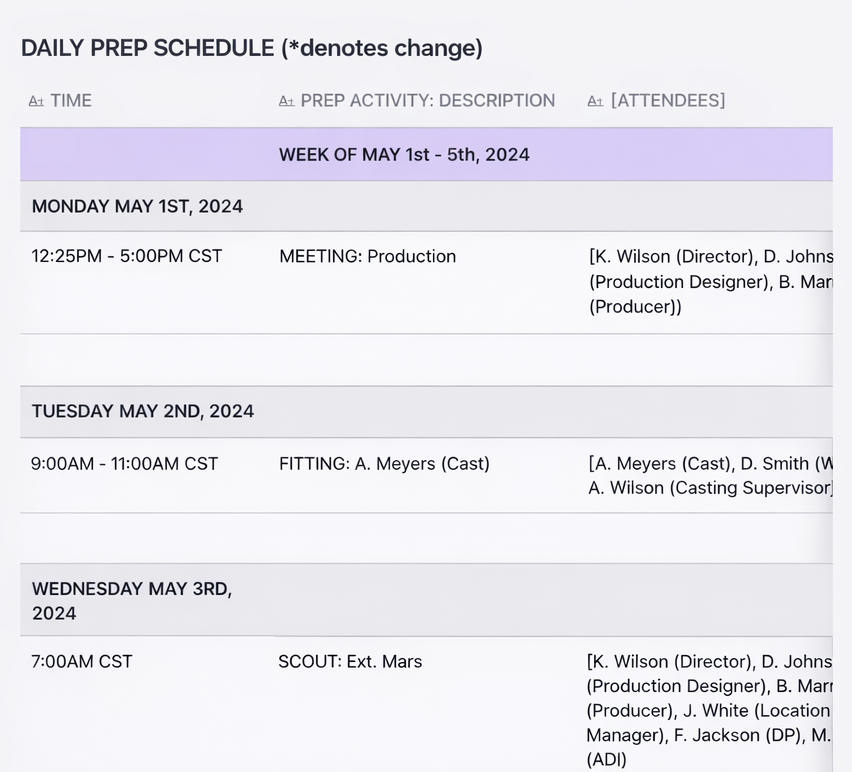Click the WEDNESDAY MAY 3RD, 2024 row
This screenshot has height=772, width=852.
click(x=132, y=600)
